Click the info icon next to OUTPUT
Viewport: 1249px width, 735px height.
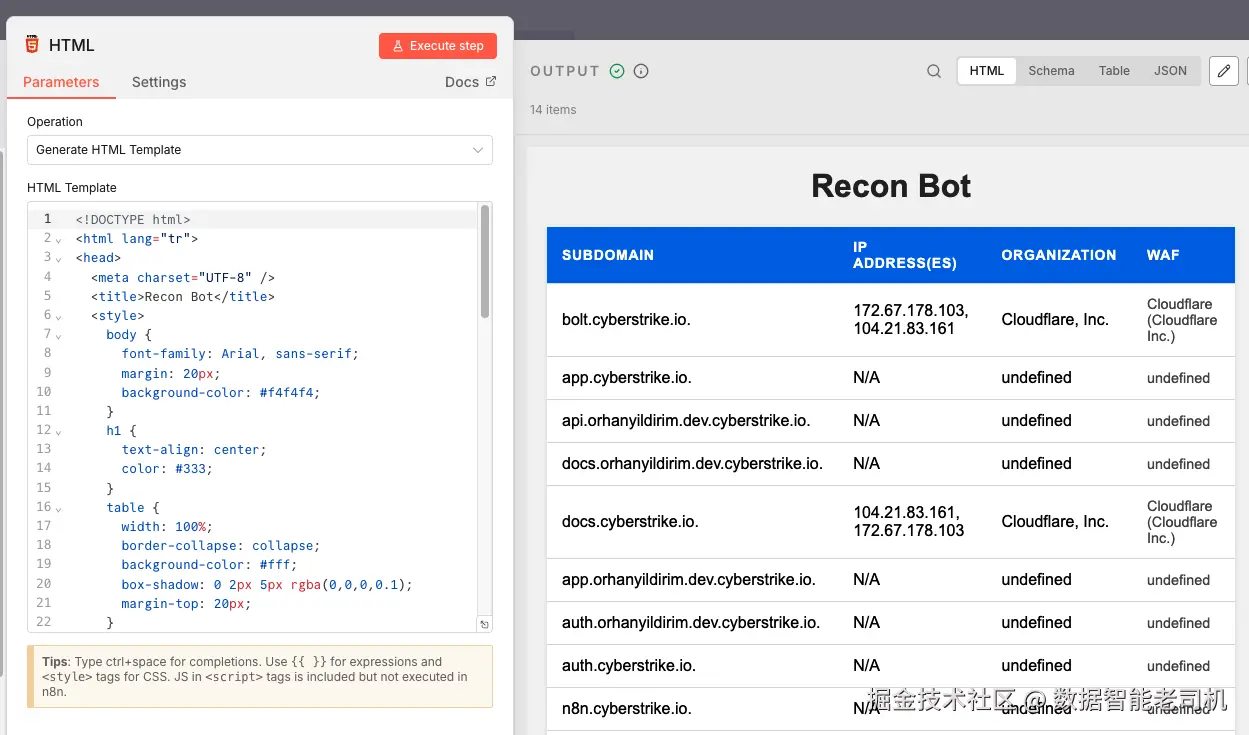click(642, 71)
